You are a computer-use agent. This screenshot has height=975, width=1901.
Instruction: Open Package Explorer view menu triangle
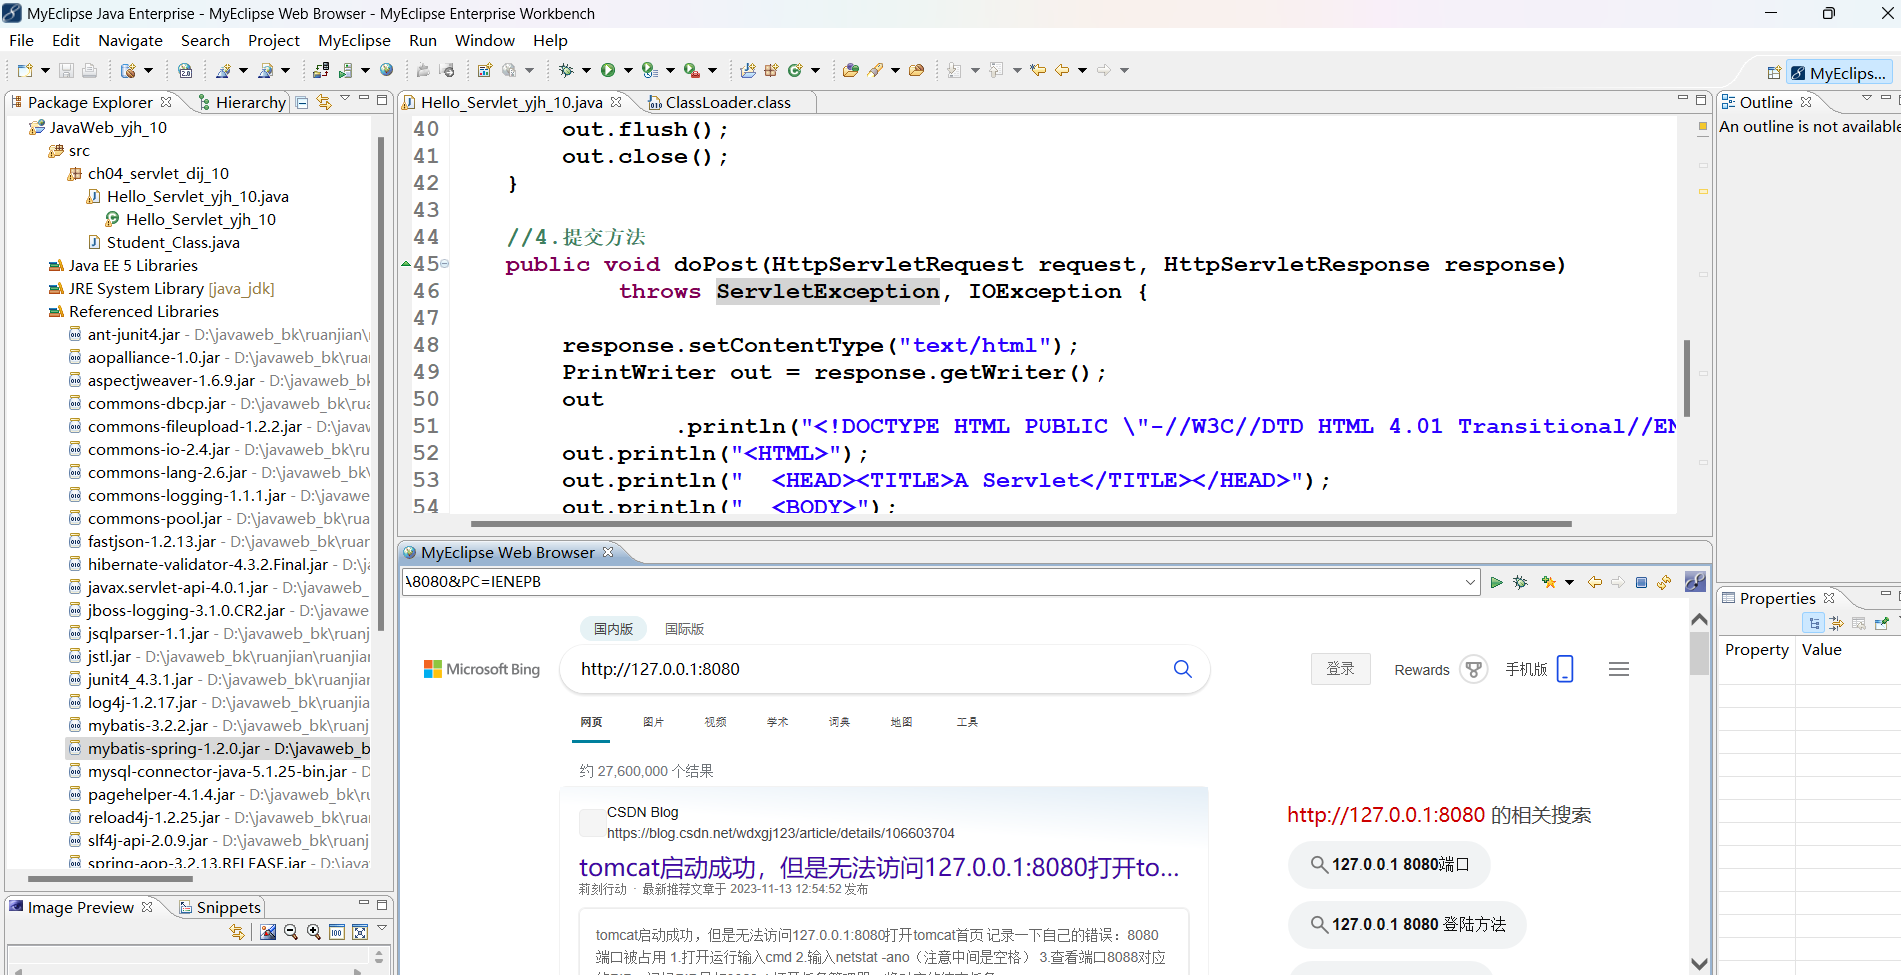[345, 98]
